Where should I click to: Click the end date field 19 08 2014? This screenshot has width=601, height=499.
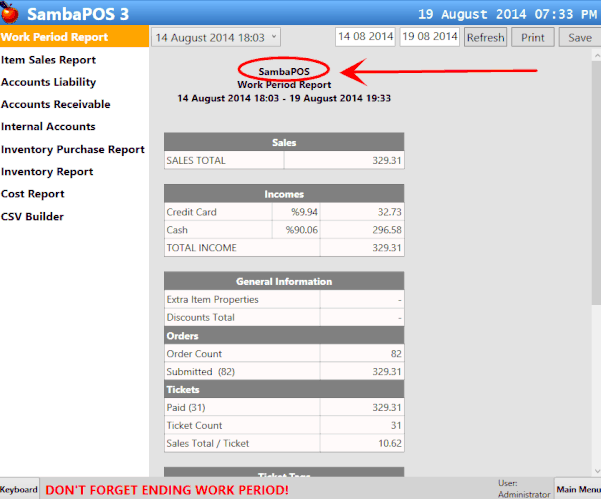coord(430,37)
